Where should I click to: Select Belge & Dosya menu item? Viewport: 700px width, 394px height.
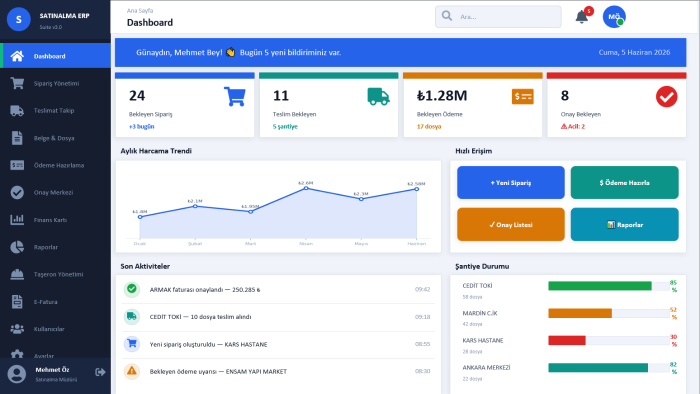(x=55, y=138)
